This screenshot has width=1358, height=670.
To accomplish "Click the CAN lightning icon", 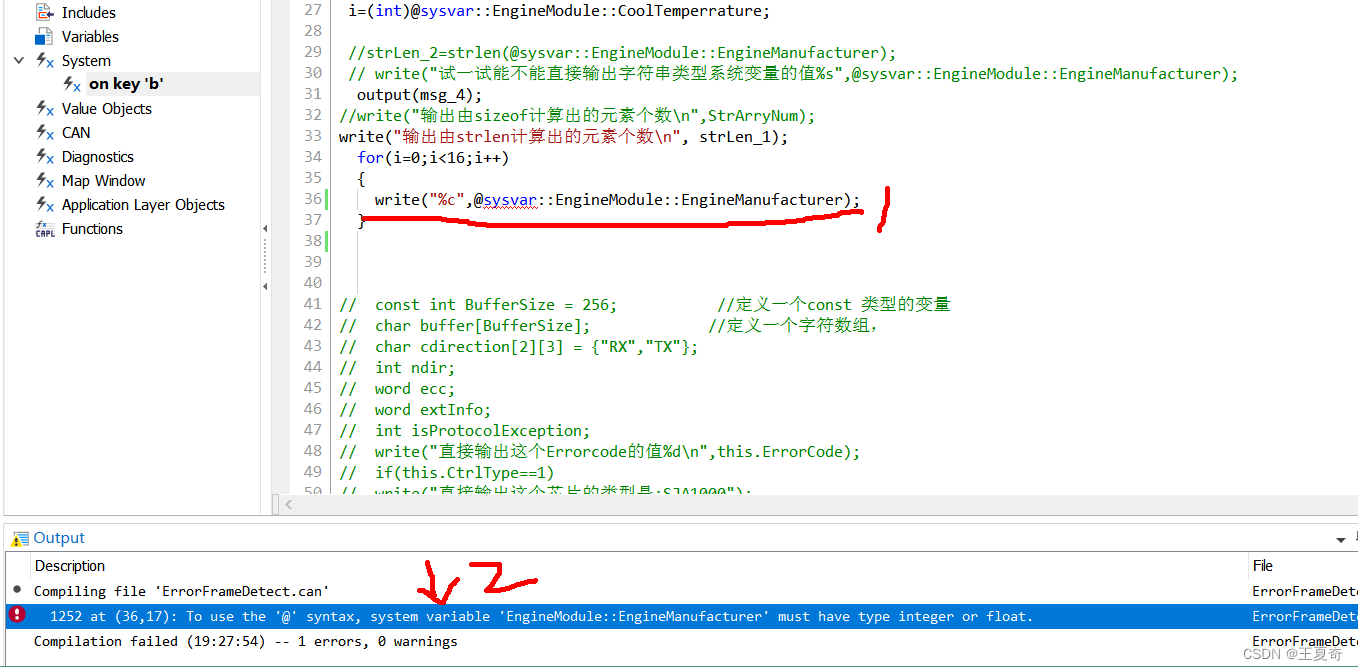I will (x=45, y=133).
